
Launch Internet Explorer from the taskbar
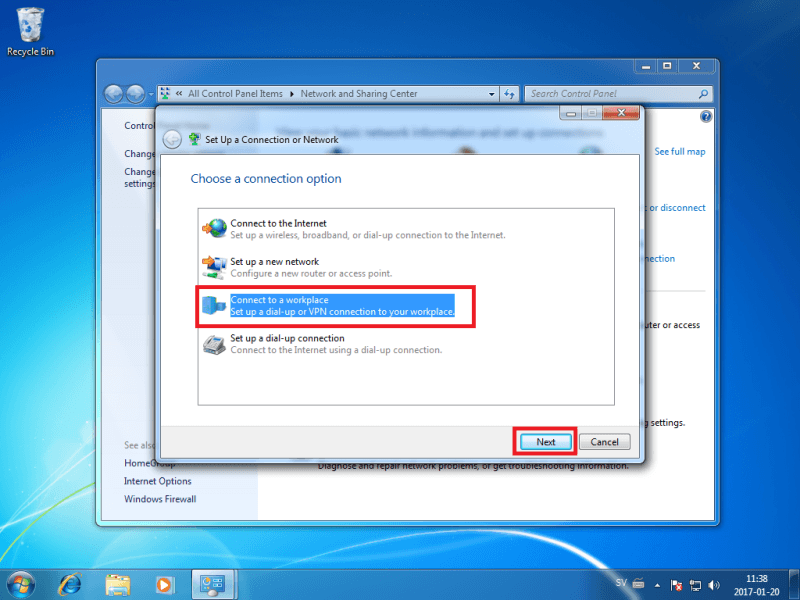[70, 584]
